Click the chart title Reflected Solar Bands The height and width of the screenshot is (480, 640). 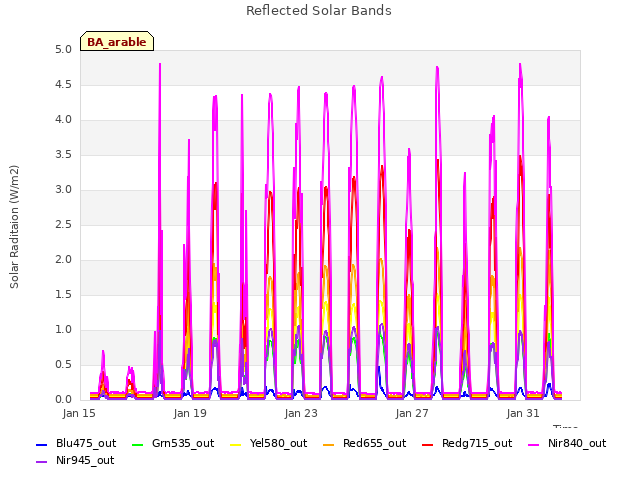[x=319, y=11]
